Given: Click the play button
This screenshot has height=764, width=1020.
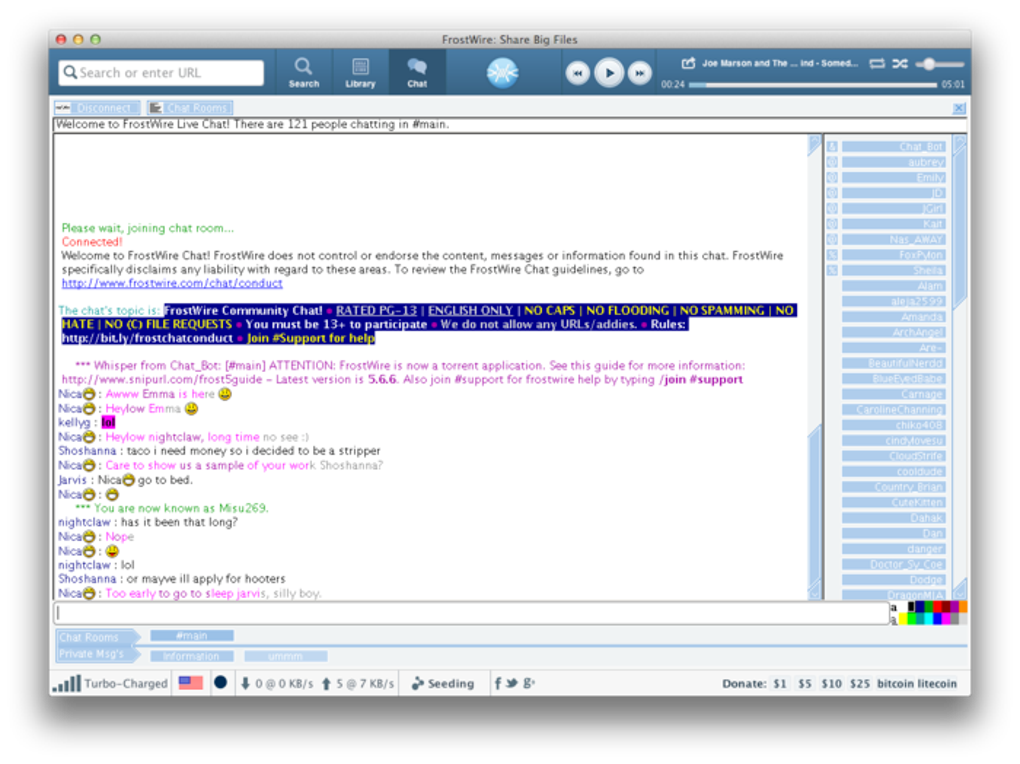Looking at the screenshot, I should point(609,73).
